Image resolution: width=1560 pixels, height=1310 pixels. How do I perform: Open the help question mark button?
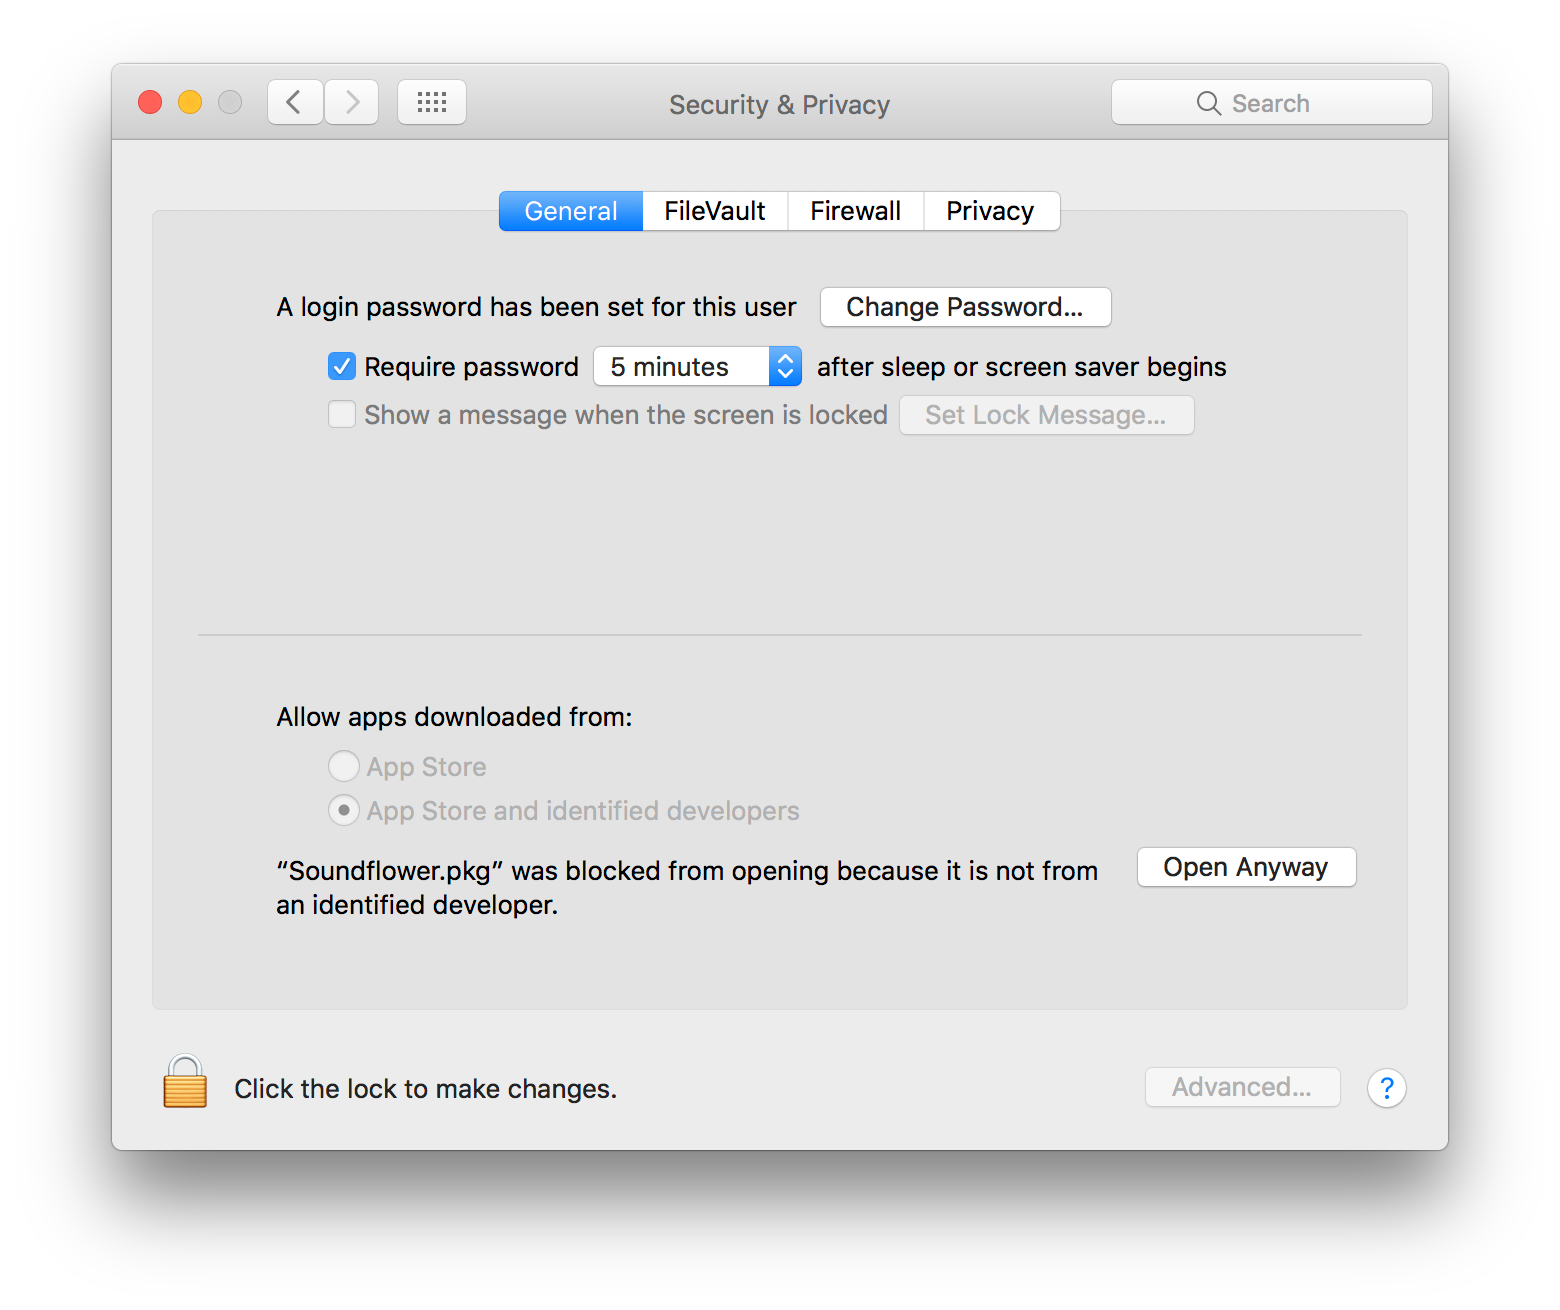click(1386, 1088)
